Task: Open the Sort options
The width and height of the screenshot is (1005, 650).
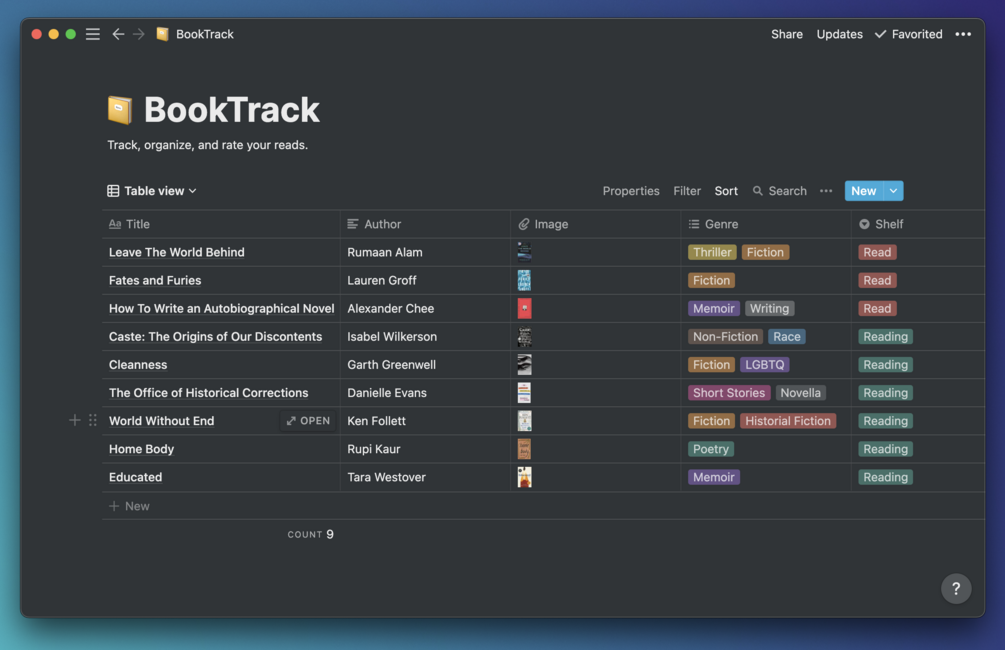Action: (x=726, y=191)
